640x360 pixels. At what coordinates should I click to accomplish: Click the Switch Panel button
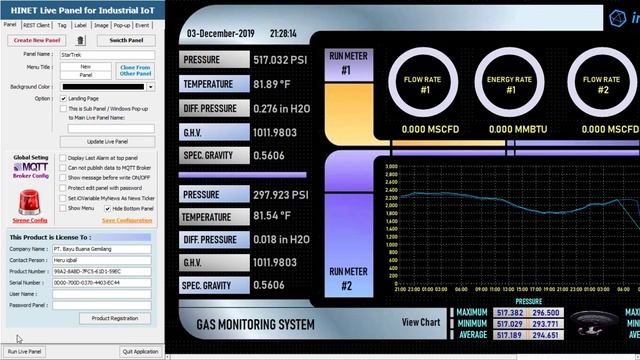coord(126,40)
